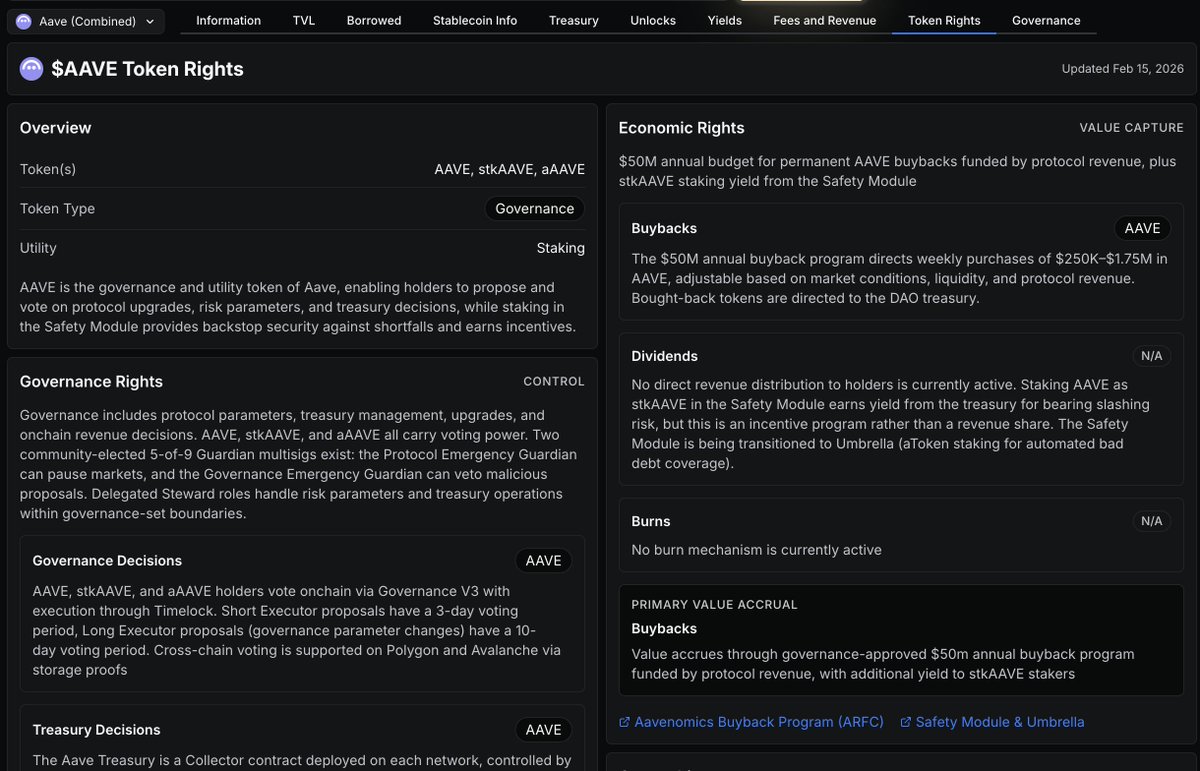Click the Aave ghost logo icon in header
1200x771 pixels.
[32, 69]
